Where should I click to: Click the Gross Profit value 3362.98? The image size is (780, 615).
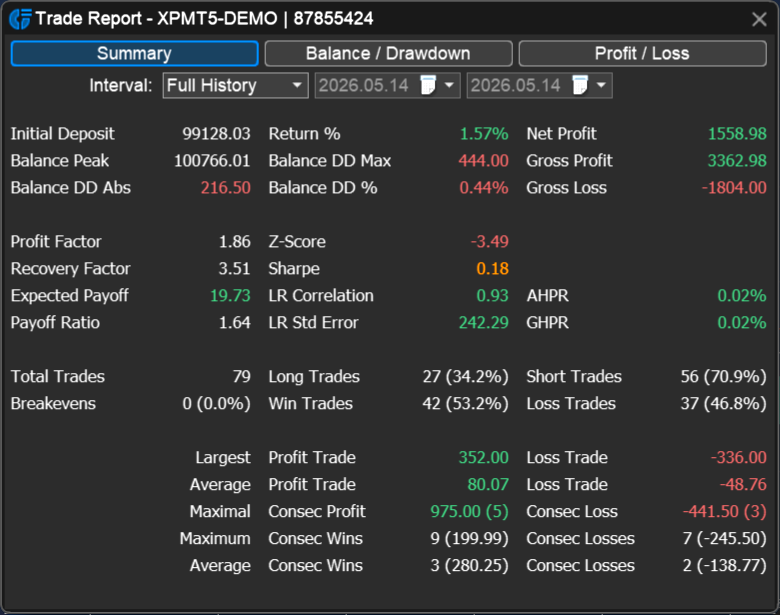tap(737, 161)
